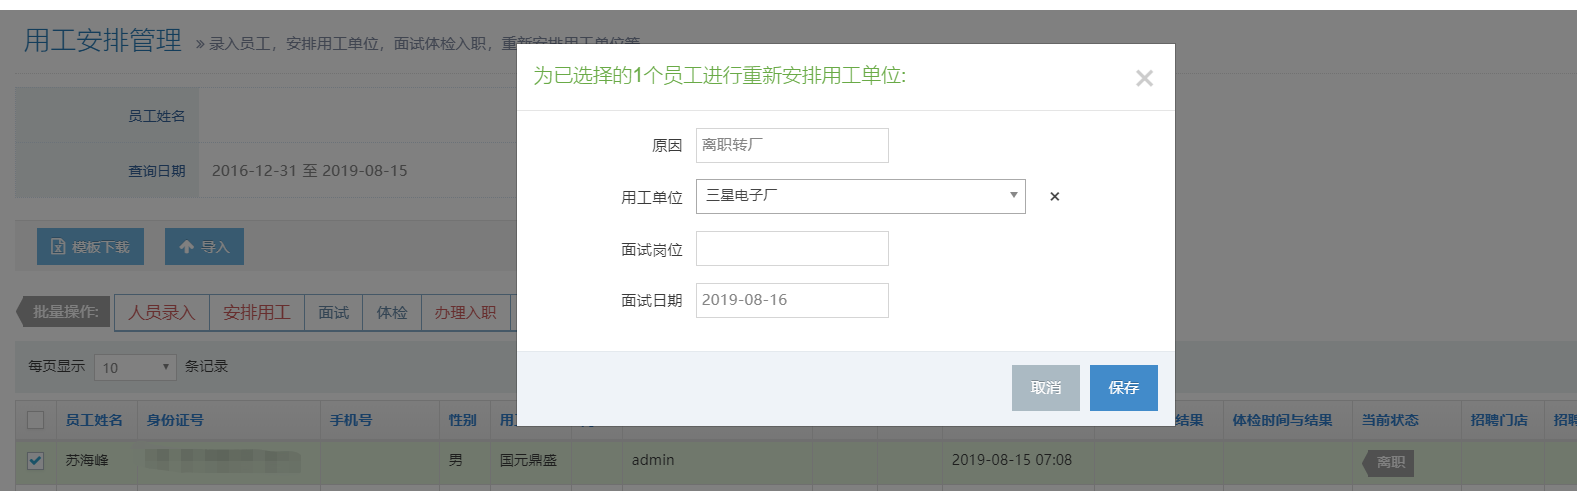Open the 面试日期 date field
The image size is (1577, 491).
791,300
